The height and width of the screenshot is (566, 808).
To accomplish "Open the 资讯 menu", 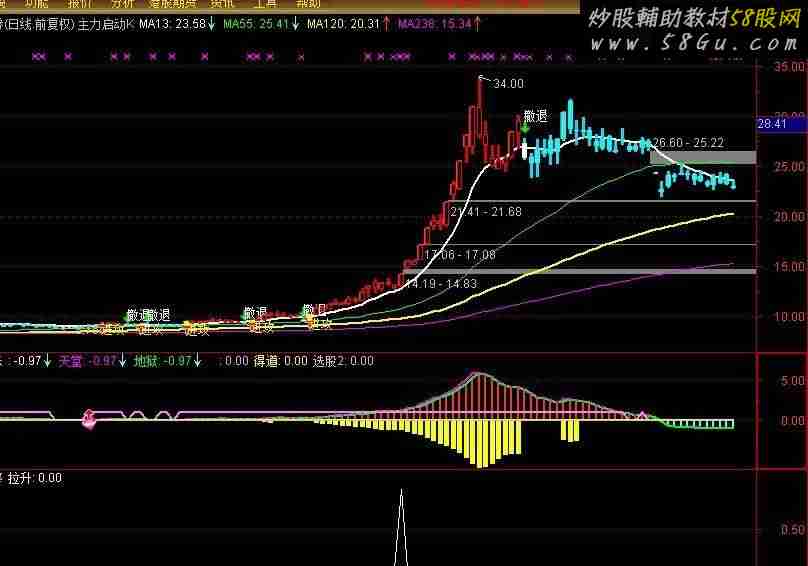I will tap(222, 4).
